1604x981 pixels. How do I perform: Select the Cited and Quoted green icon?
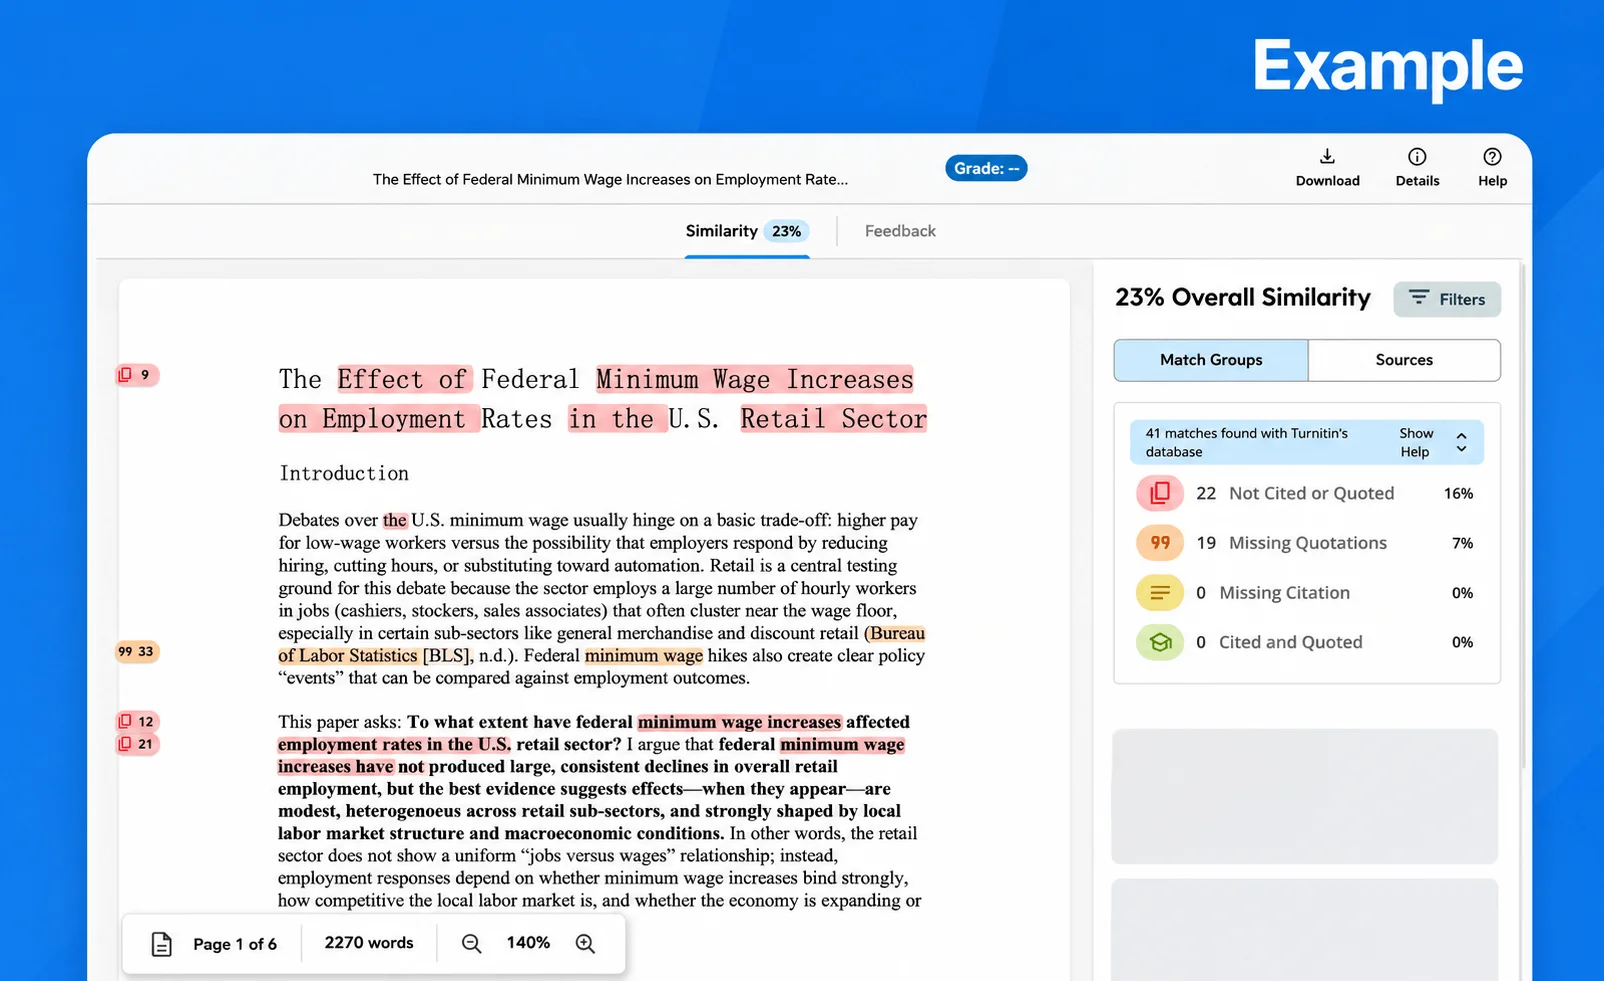pyautogui.click(x=1160, y=642)
